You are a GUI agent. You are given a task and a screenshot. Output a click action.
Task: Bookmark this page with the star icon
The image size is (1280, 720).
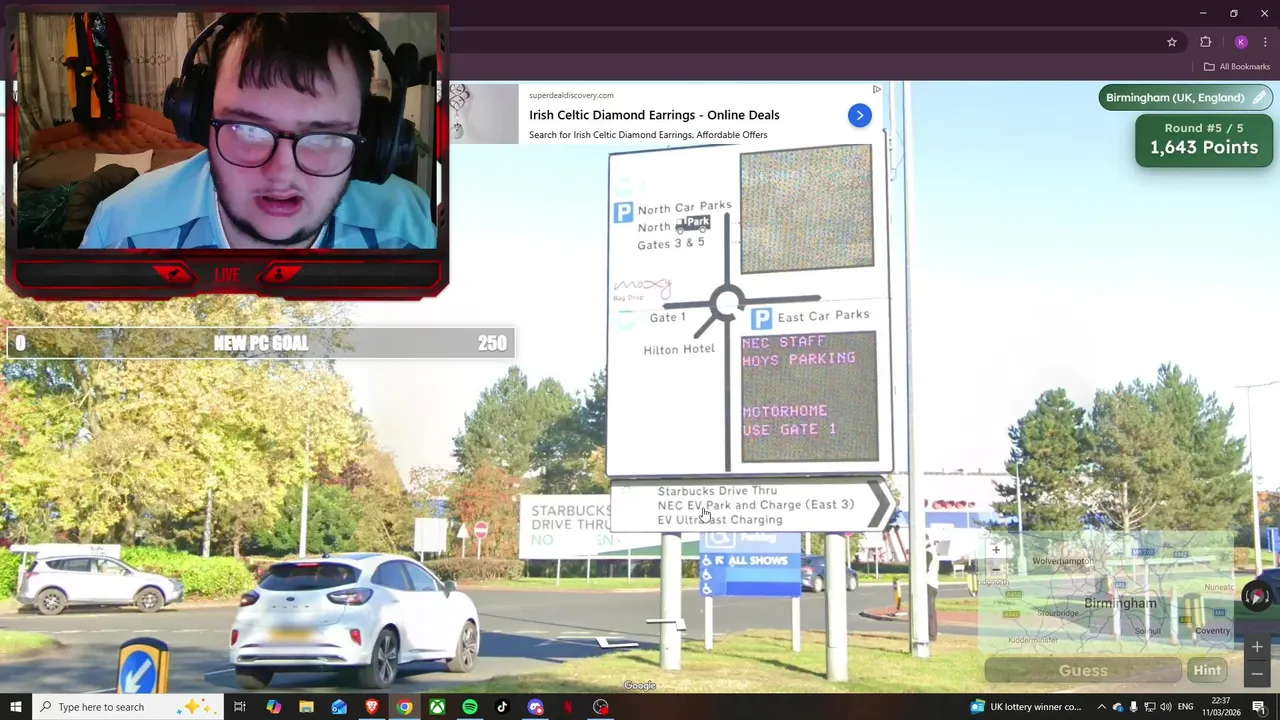pos(1172,42)
